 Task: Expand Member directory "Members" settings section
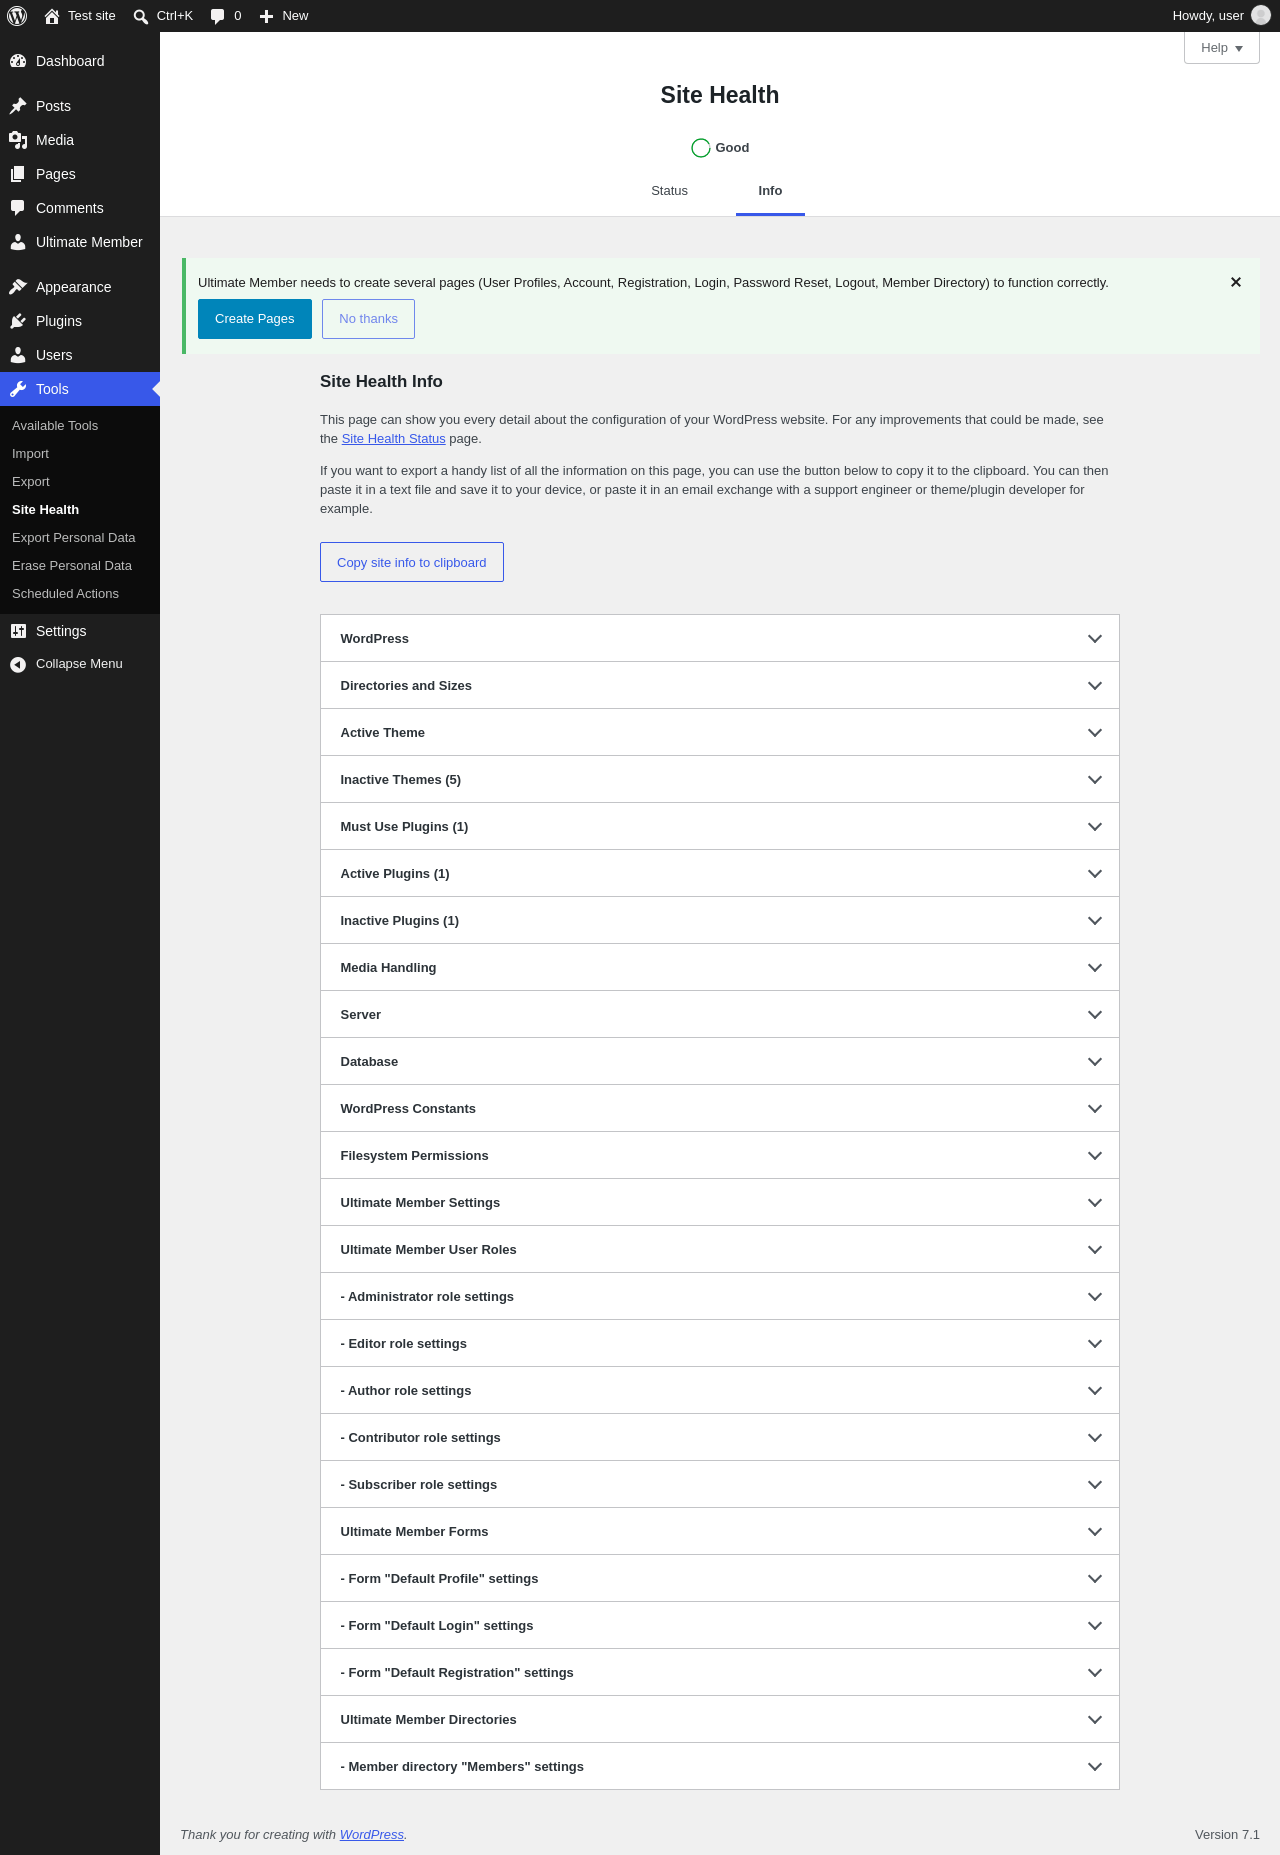click(720, 1766)
